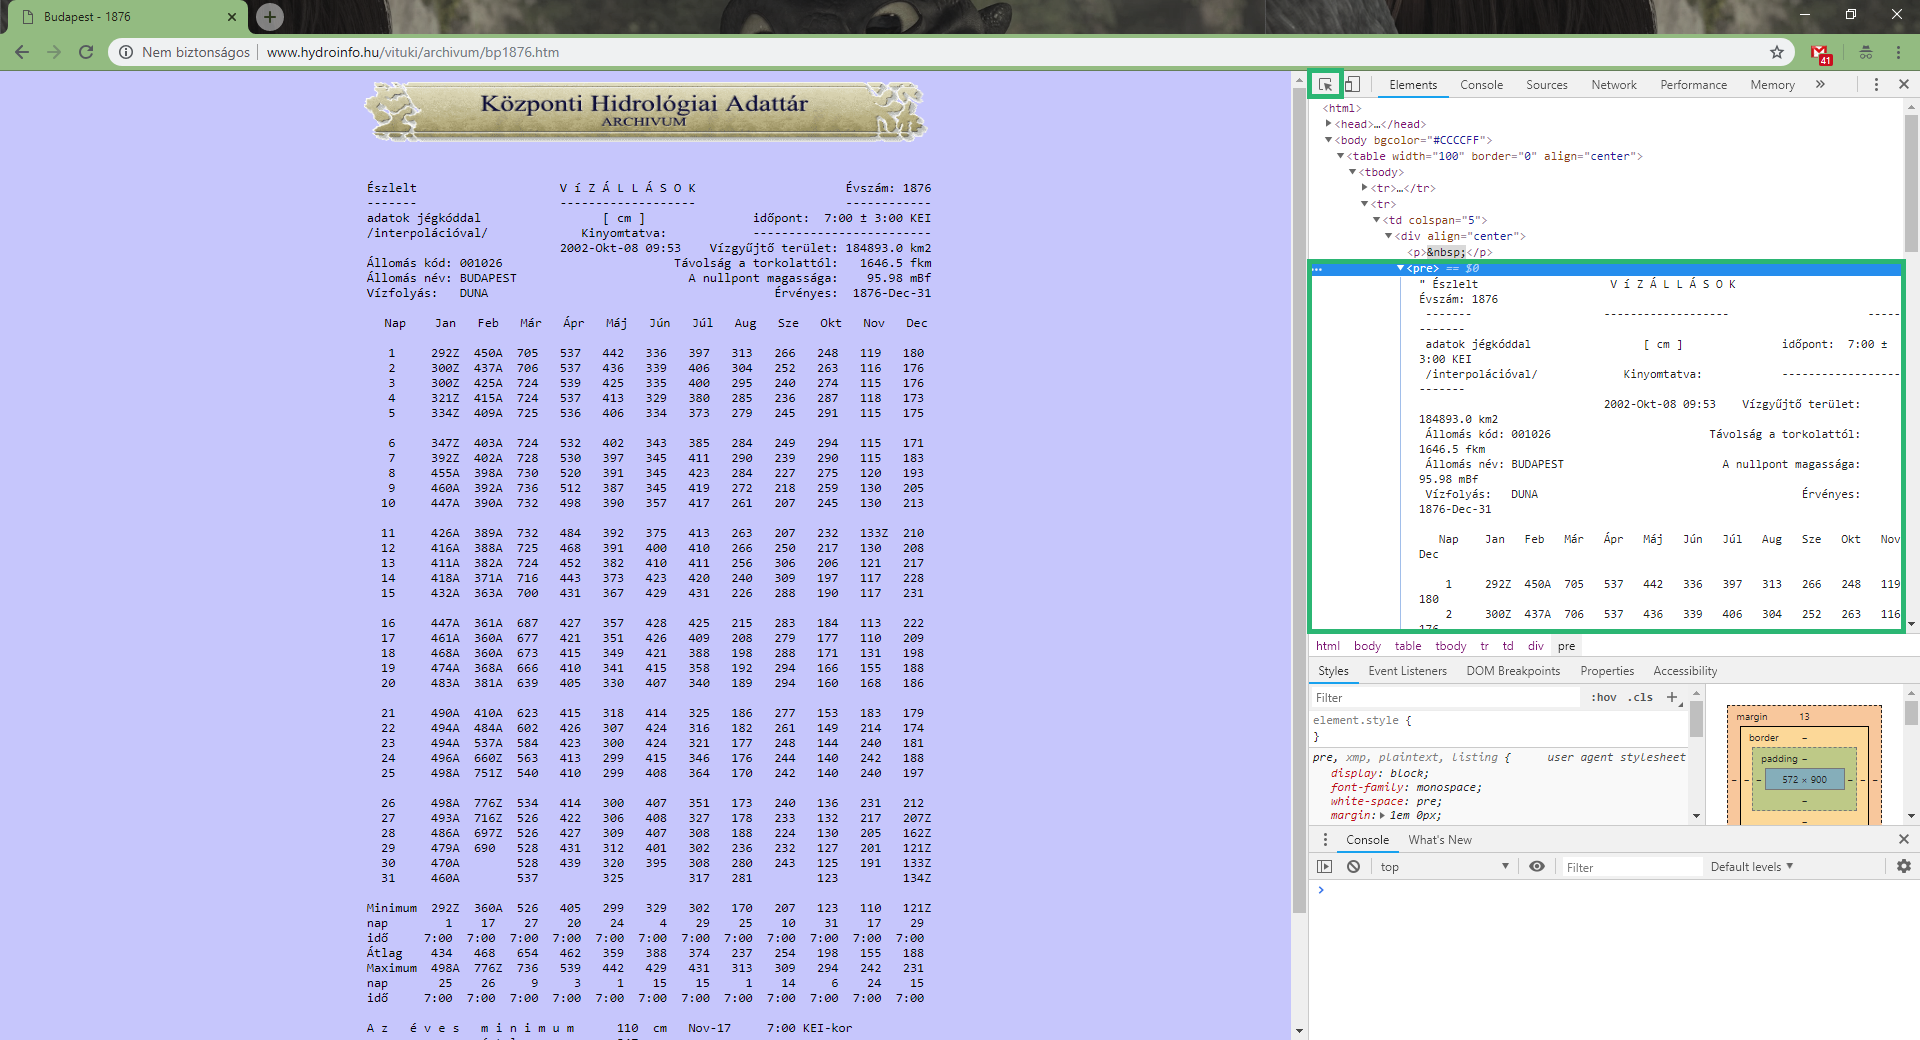This screenshot has height=1040, width=1920.
Task: Focus the console Filter field
Action: click(x=1631, y=867)
